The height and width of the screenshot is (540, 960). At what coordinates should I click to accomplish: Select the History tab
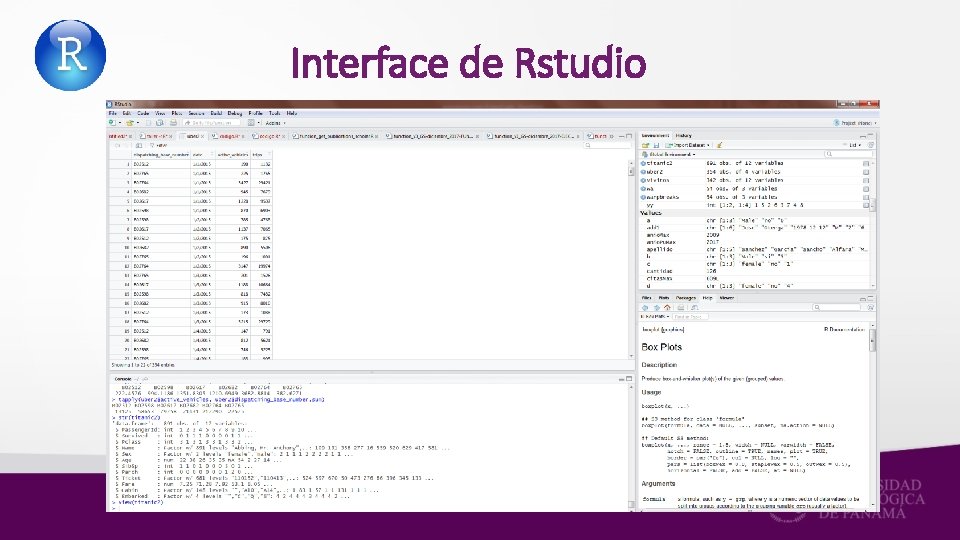684,135
